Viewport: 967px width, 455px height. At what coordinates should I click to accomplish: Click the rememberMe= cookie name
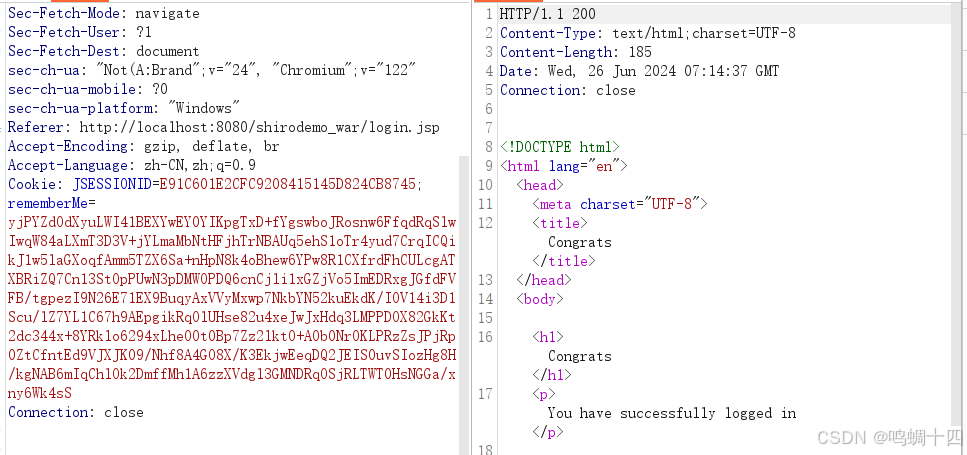52,203
